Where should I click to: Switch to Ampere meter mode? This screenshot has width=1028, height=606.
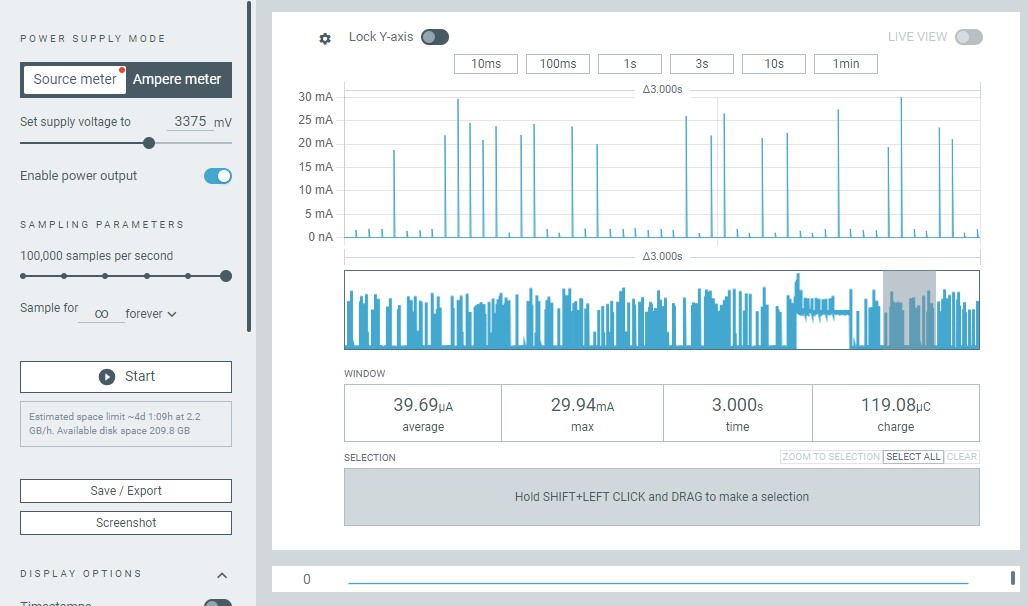click(178, 80)
